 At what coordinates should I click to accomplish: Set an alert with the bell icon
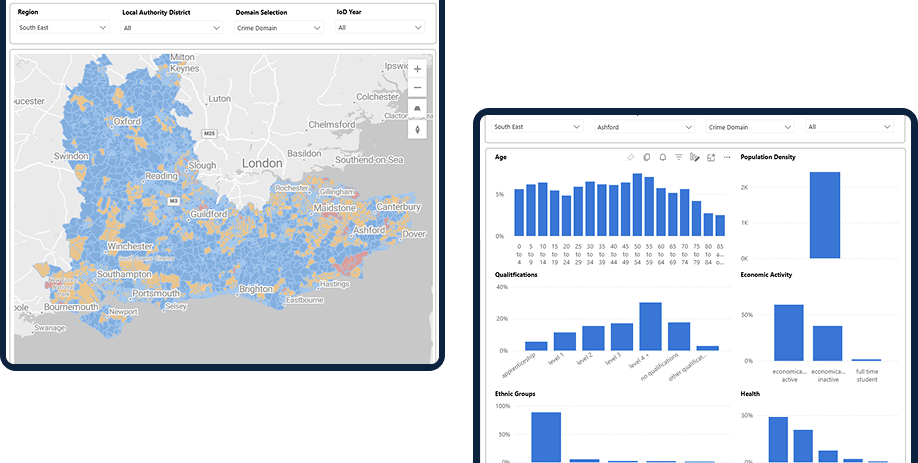click(x=663, y=157)
